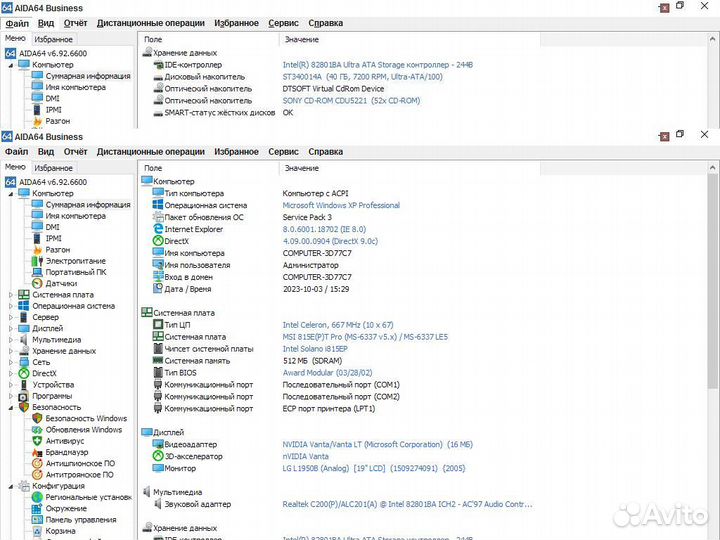720x540 pixels.
Task: Open the Сервис menu in the lower window
Action: pyautogui.click(x=283, y=152)
